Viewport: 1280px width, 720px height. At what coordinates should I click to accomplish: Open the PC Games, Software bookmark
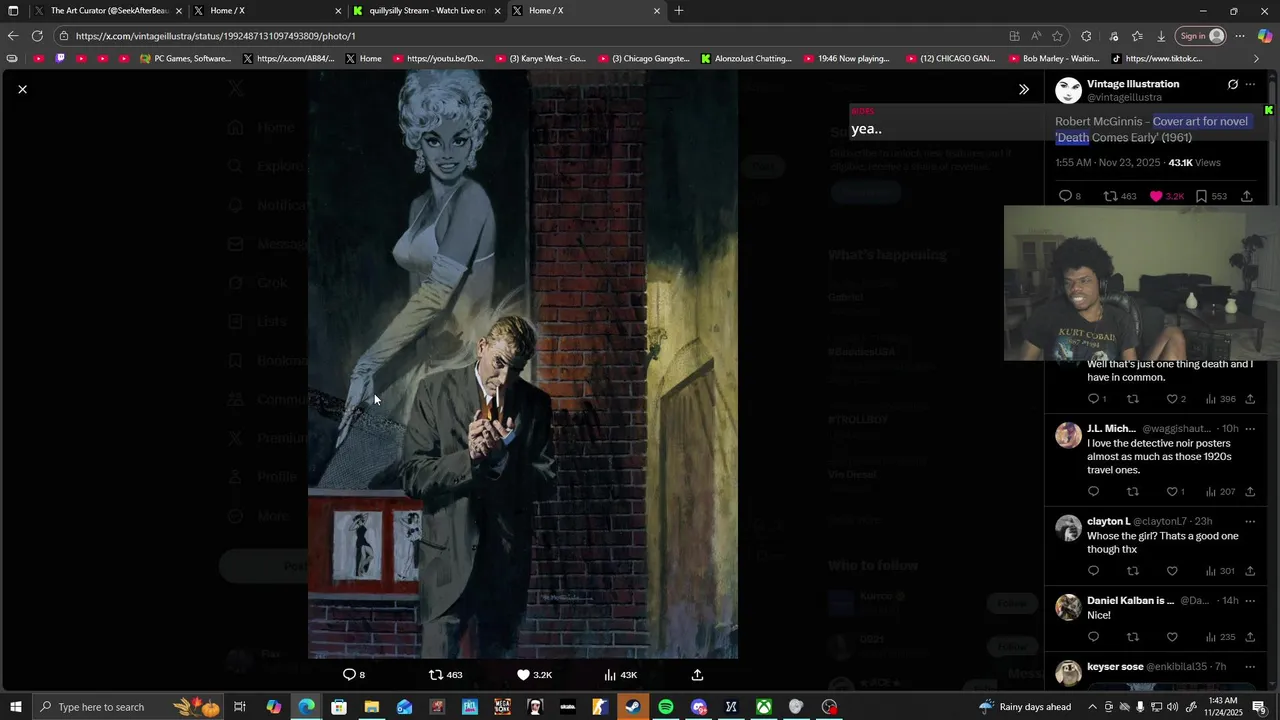186,59
